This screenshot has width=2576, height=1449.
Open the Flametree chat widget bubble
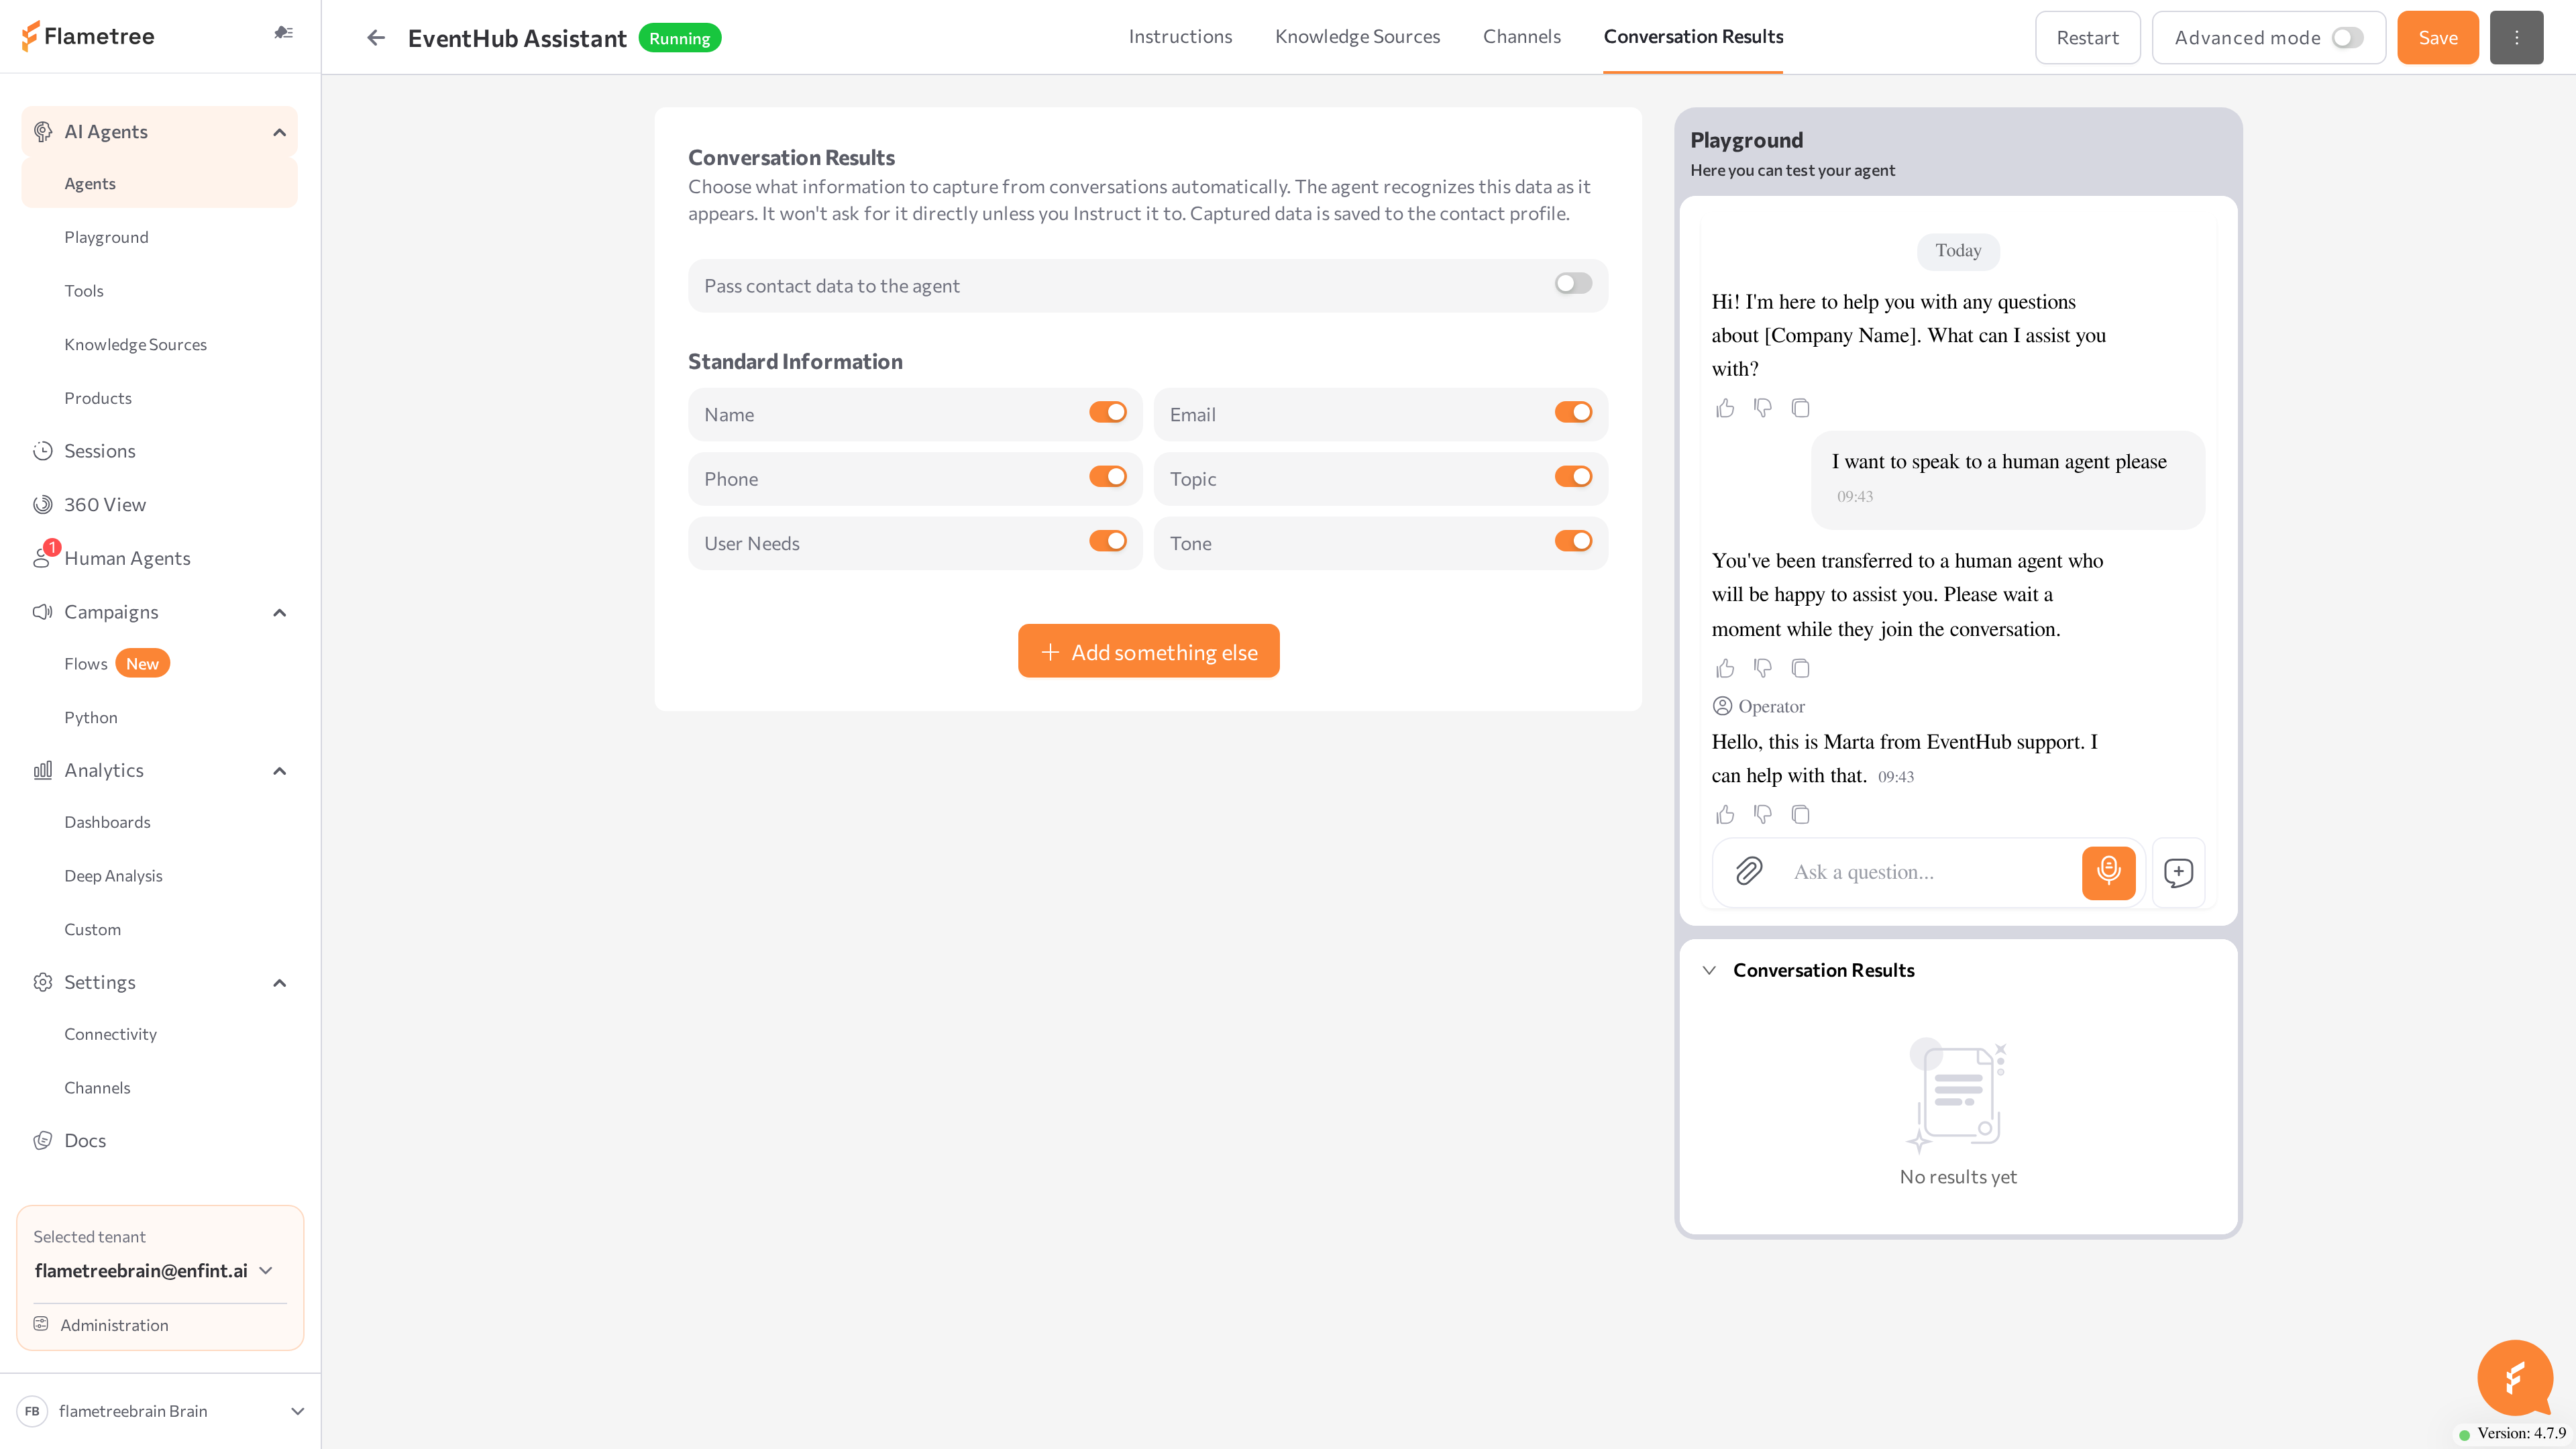2515,1378
